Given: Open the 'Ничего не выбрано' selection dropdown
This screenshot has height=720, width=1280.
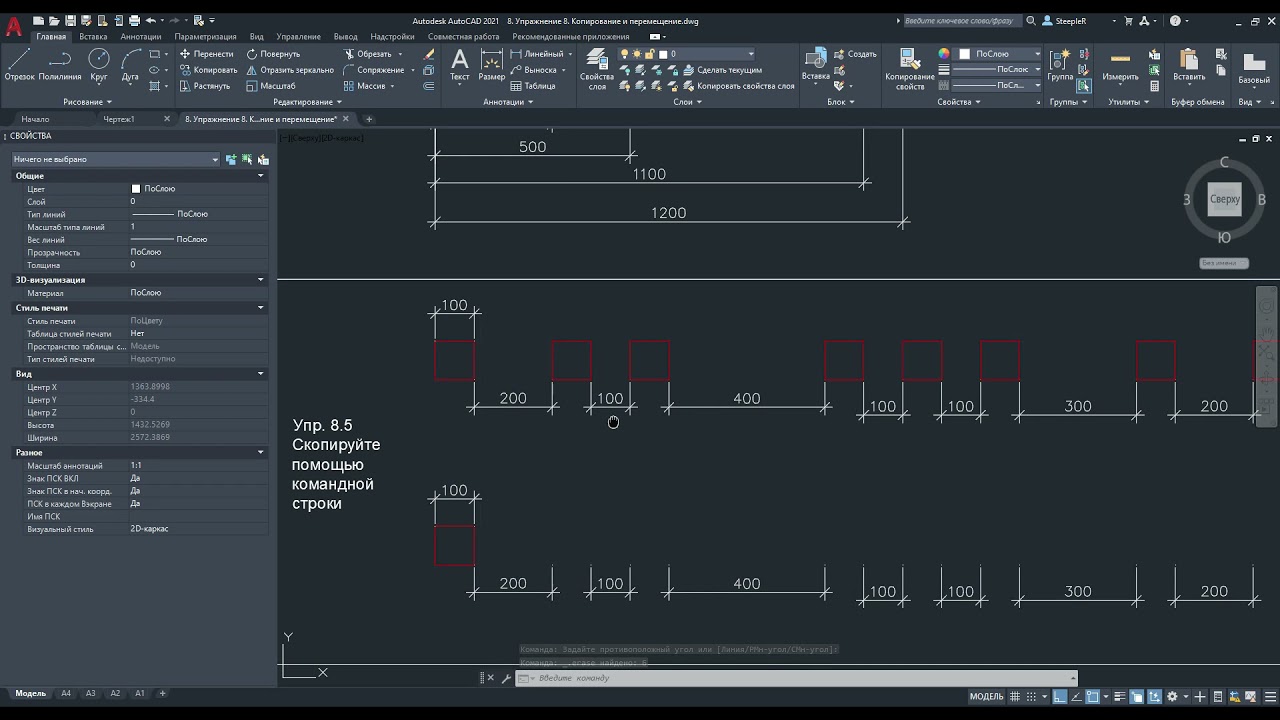Looking at the screenshot, I should [x=115, y=159].
